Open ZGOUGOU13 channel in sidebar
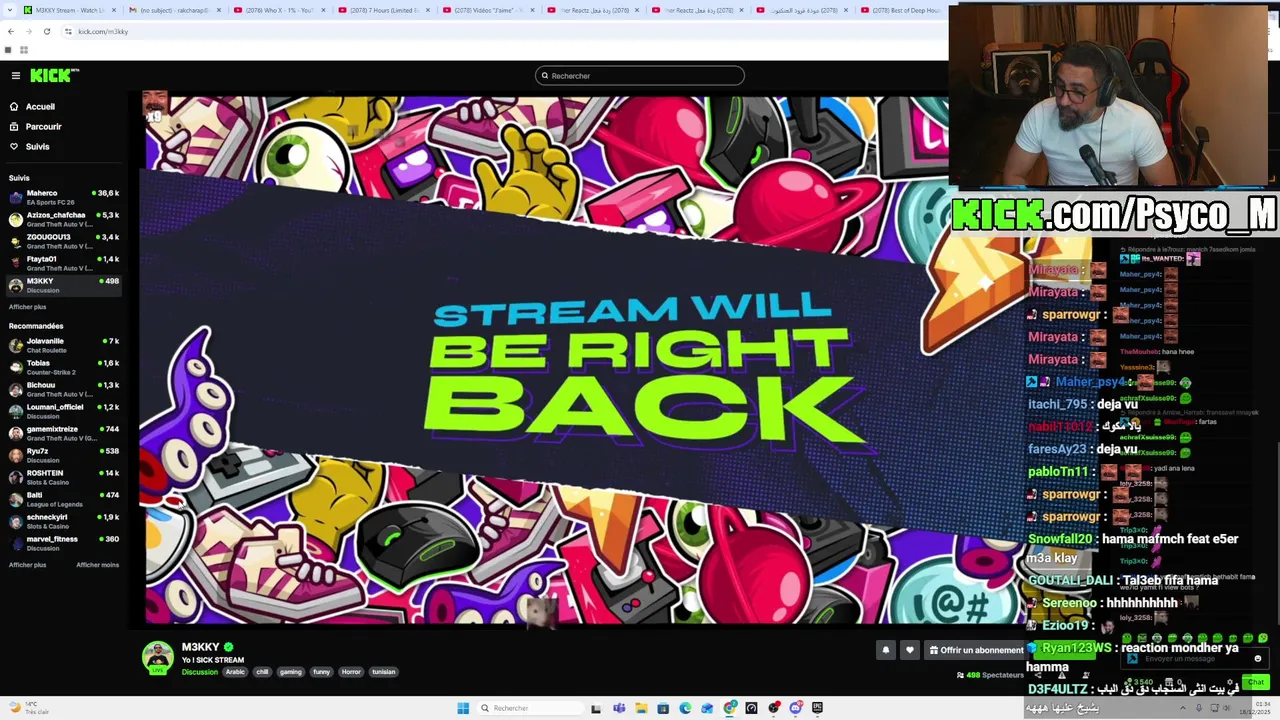 click(64, 241)
